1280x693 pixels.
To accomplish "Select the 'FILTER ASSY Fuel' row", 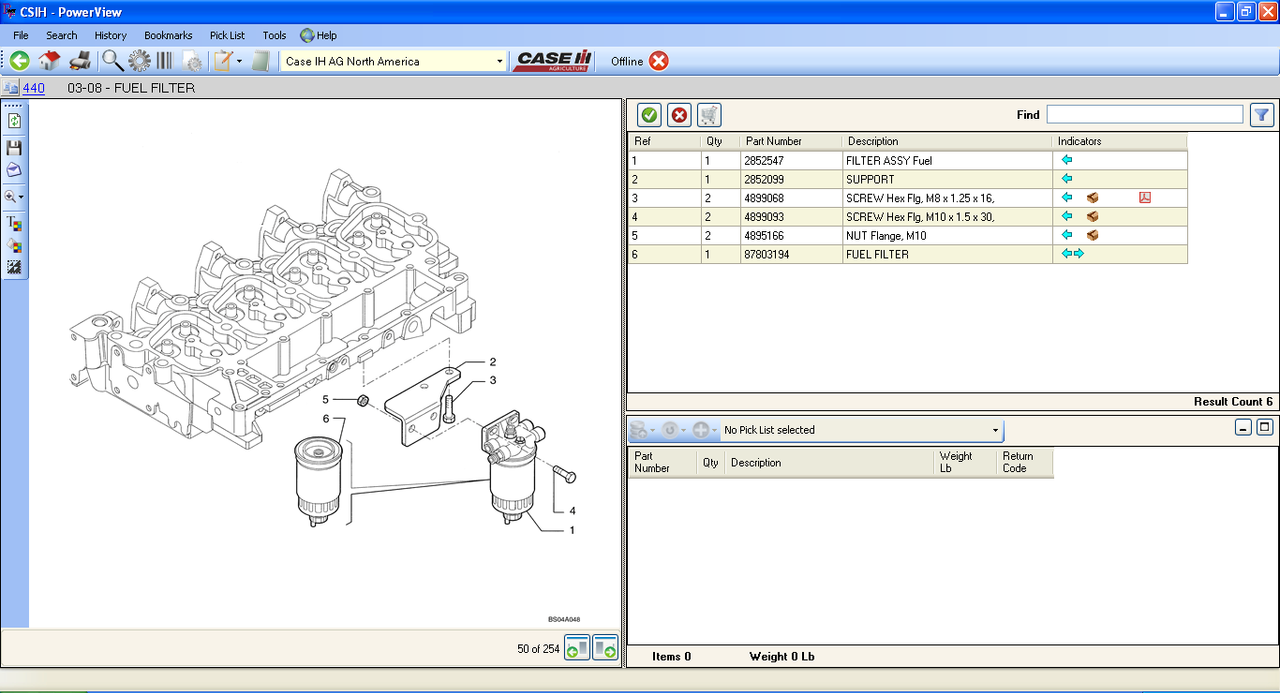I will click(x=907, y=160).
